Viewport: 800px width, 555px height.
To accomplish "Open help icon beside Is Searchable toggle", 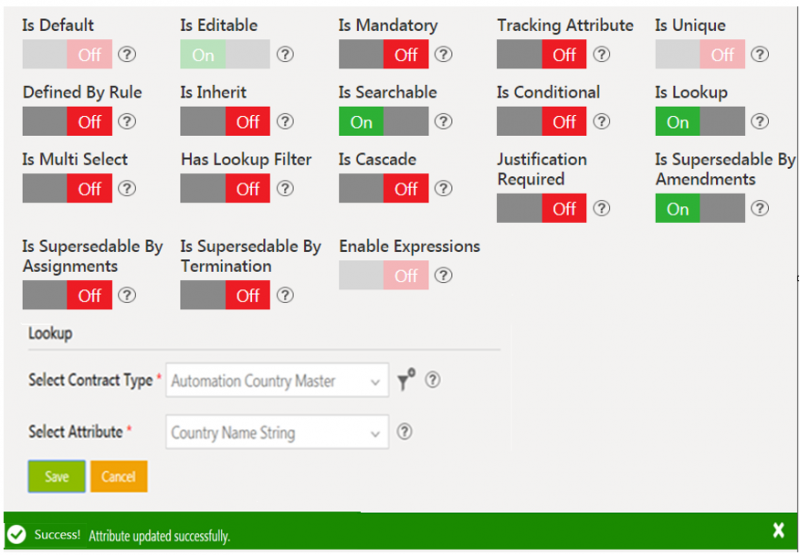I will pos(444,122).
